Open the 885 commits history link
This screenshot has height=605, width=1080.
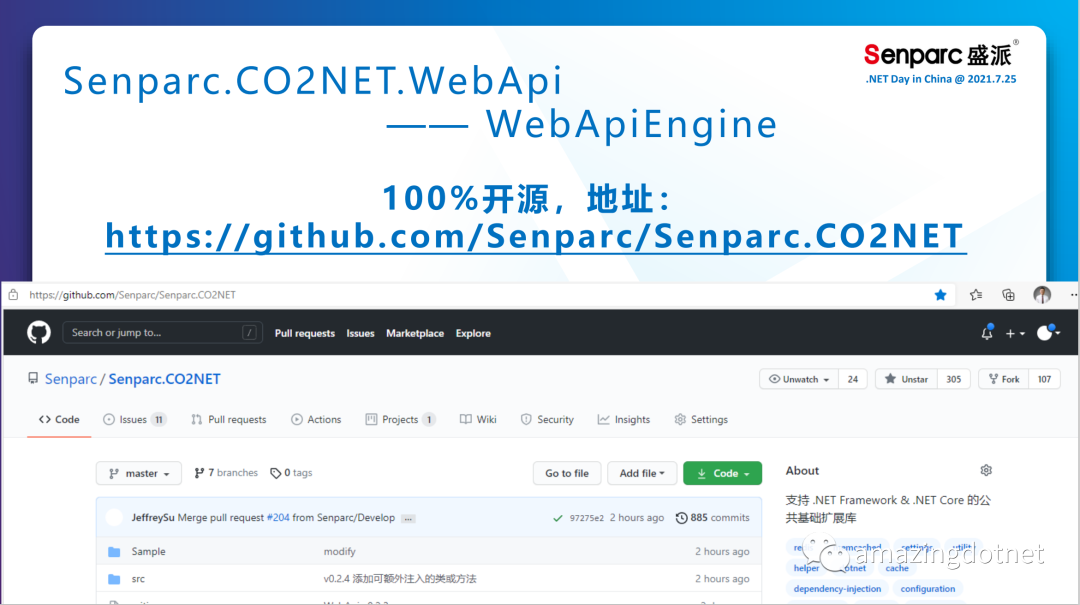[x=712, y=517]
